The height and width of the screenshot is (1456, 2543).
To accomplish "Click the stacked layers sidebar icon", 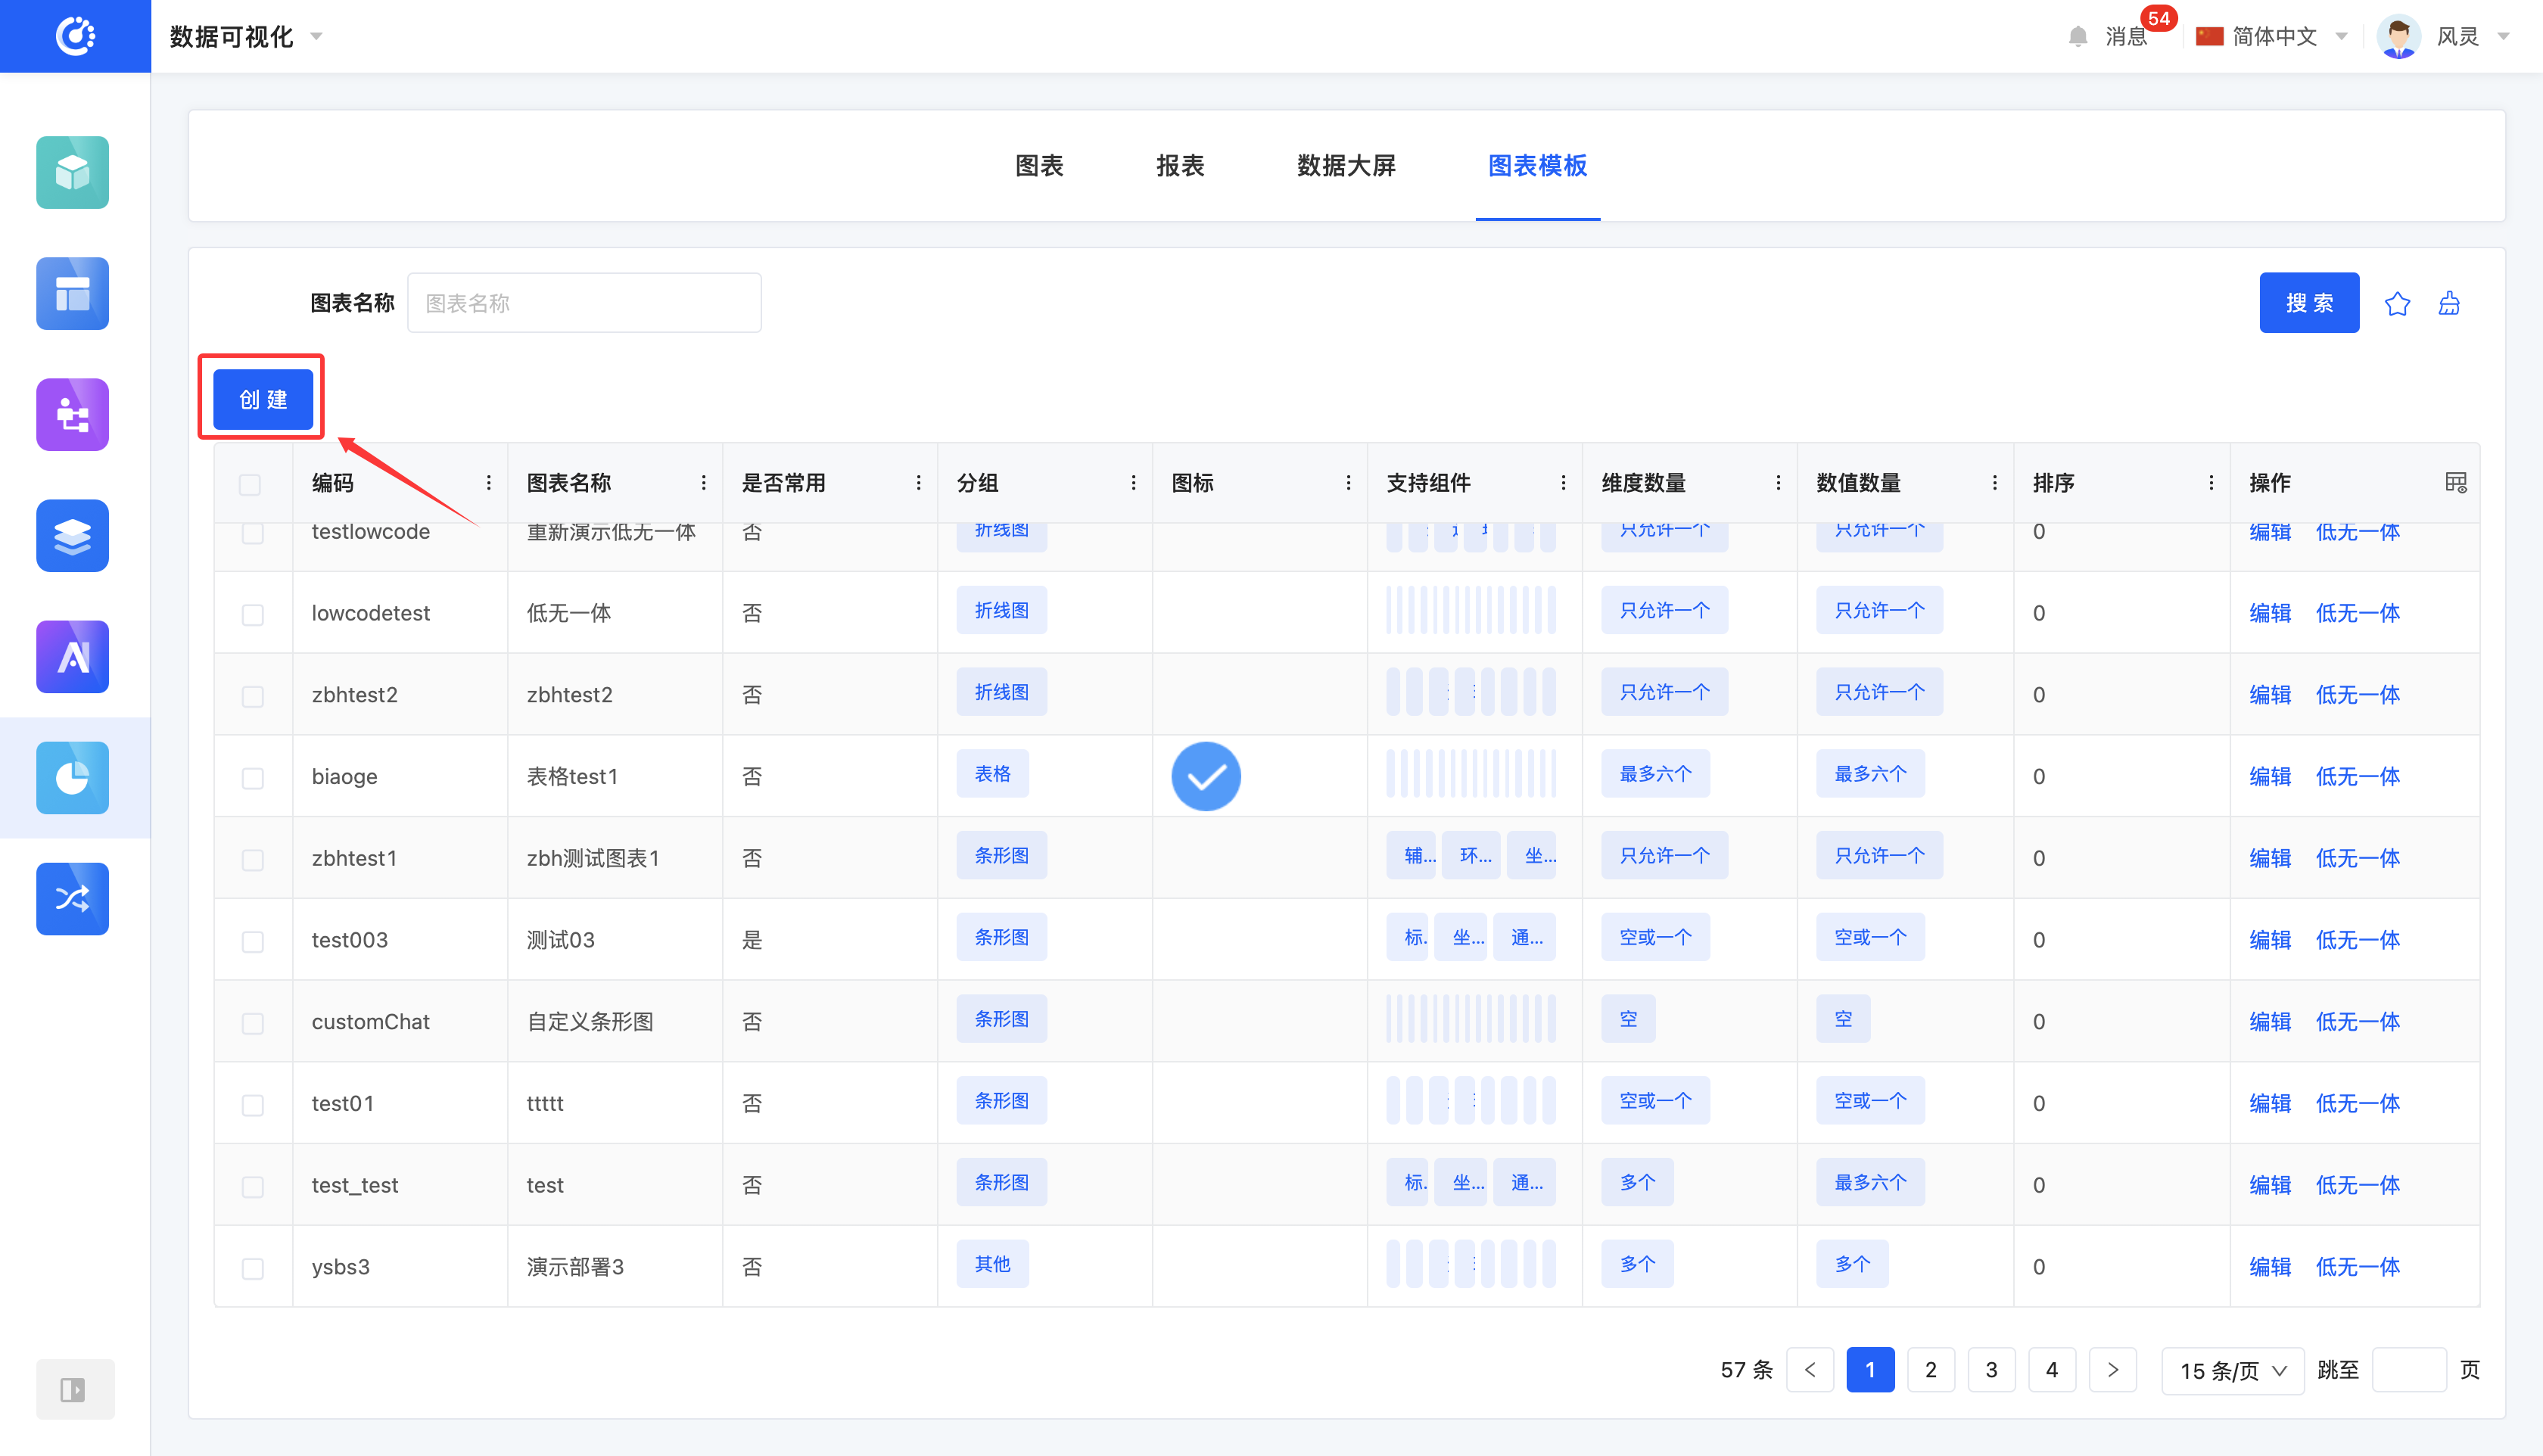I will (72, 535).
